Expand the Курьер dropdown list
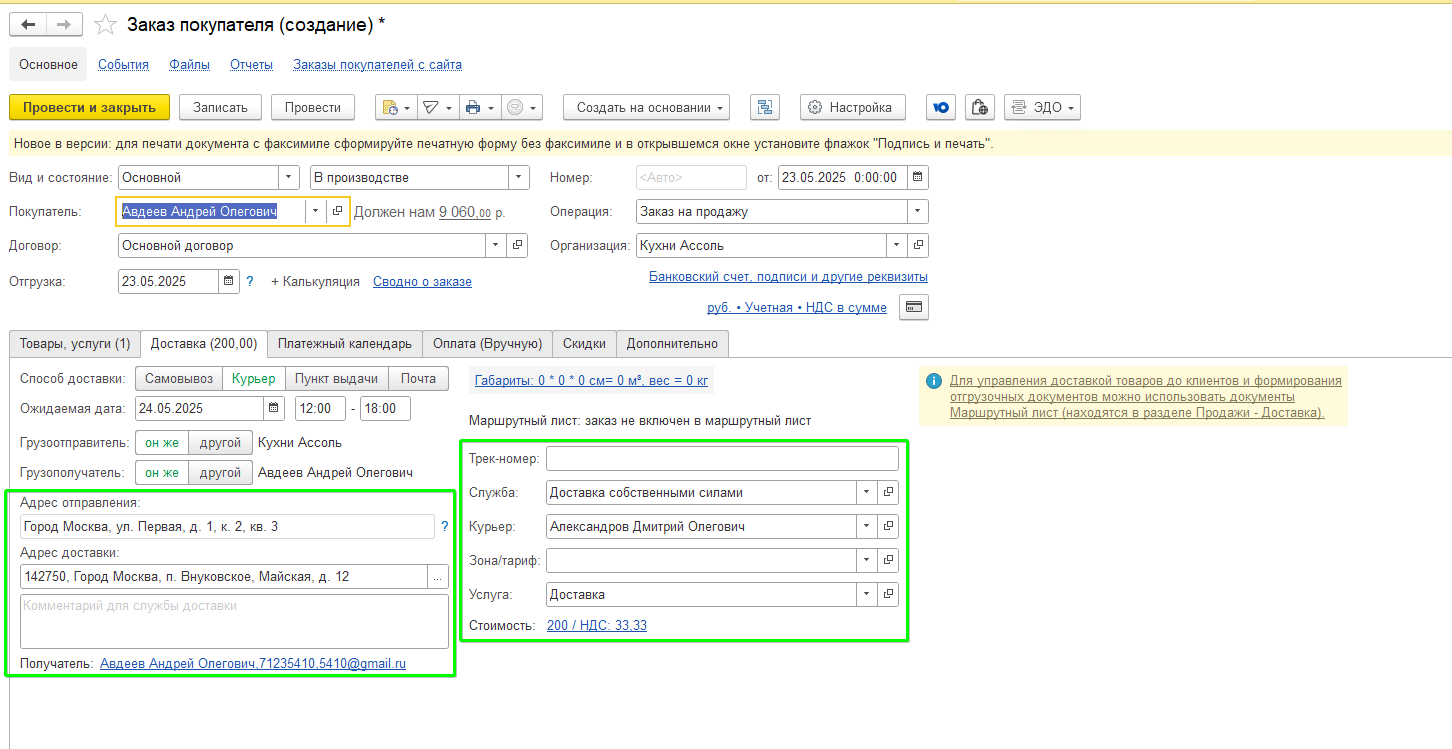This screenshot has height=749, width=1452. [x=865, y=527]
